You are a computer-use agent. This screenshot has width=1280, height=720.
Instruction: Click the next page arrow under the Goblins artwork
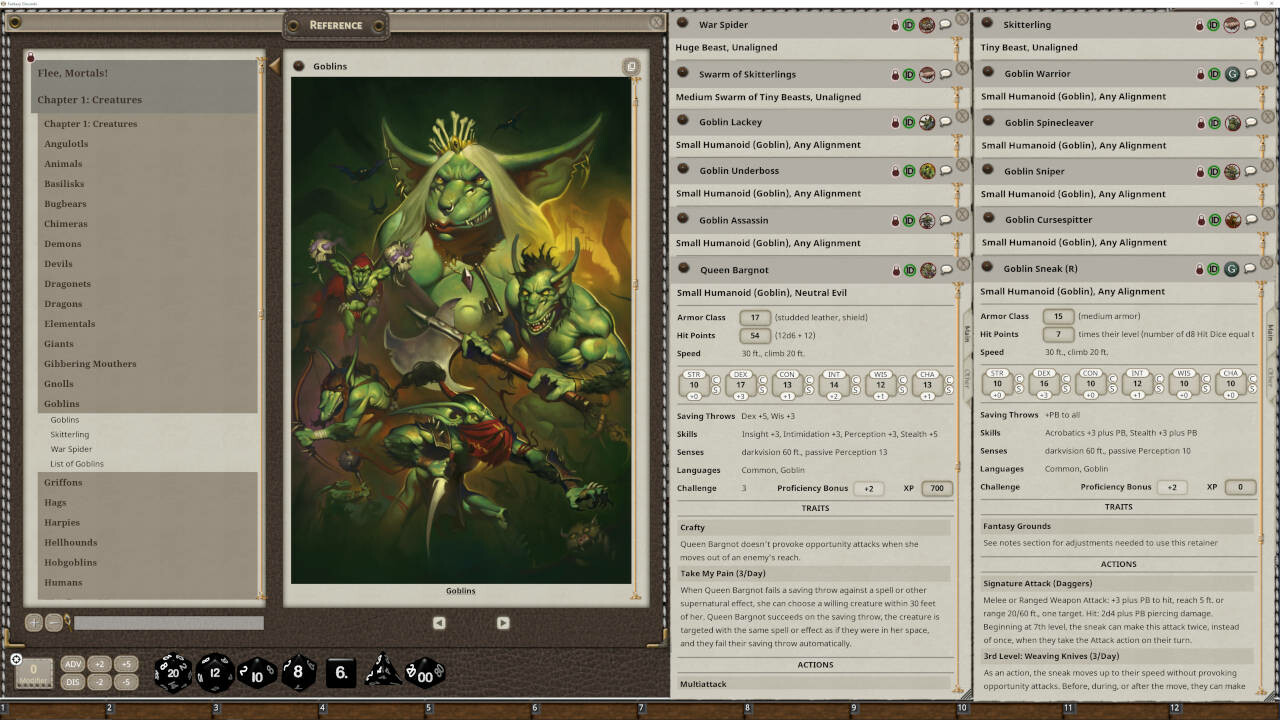tap(503, 622)
